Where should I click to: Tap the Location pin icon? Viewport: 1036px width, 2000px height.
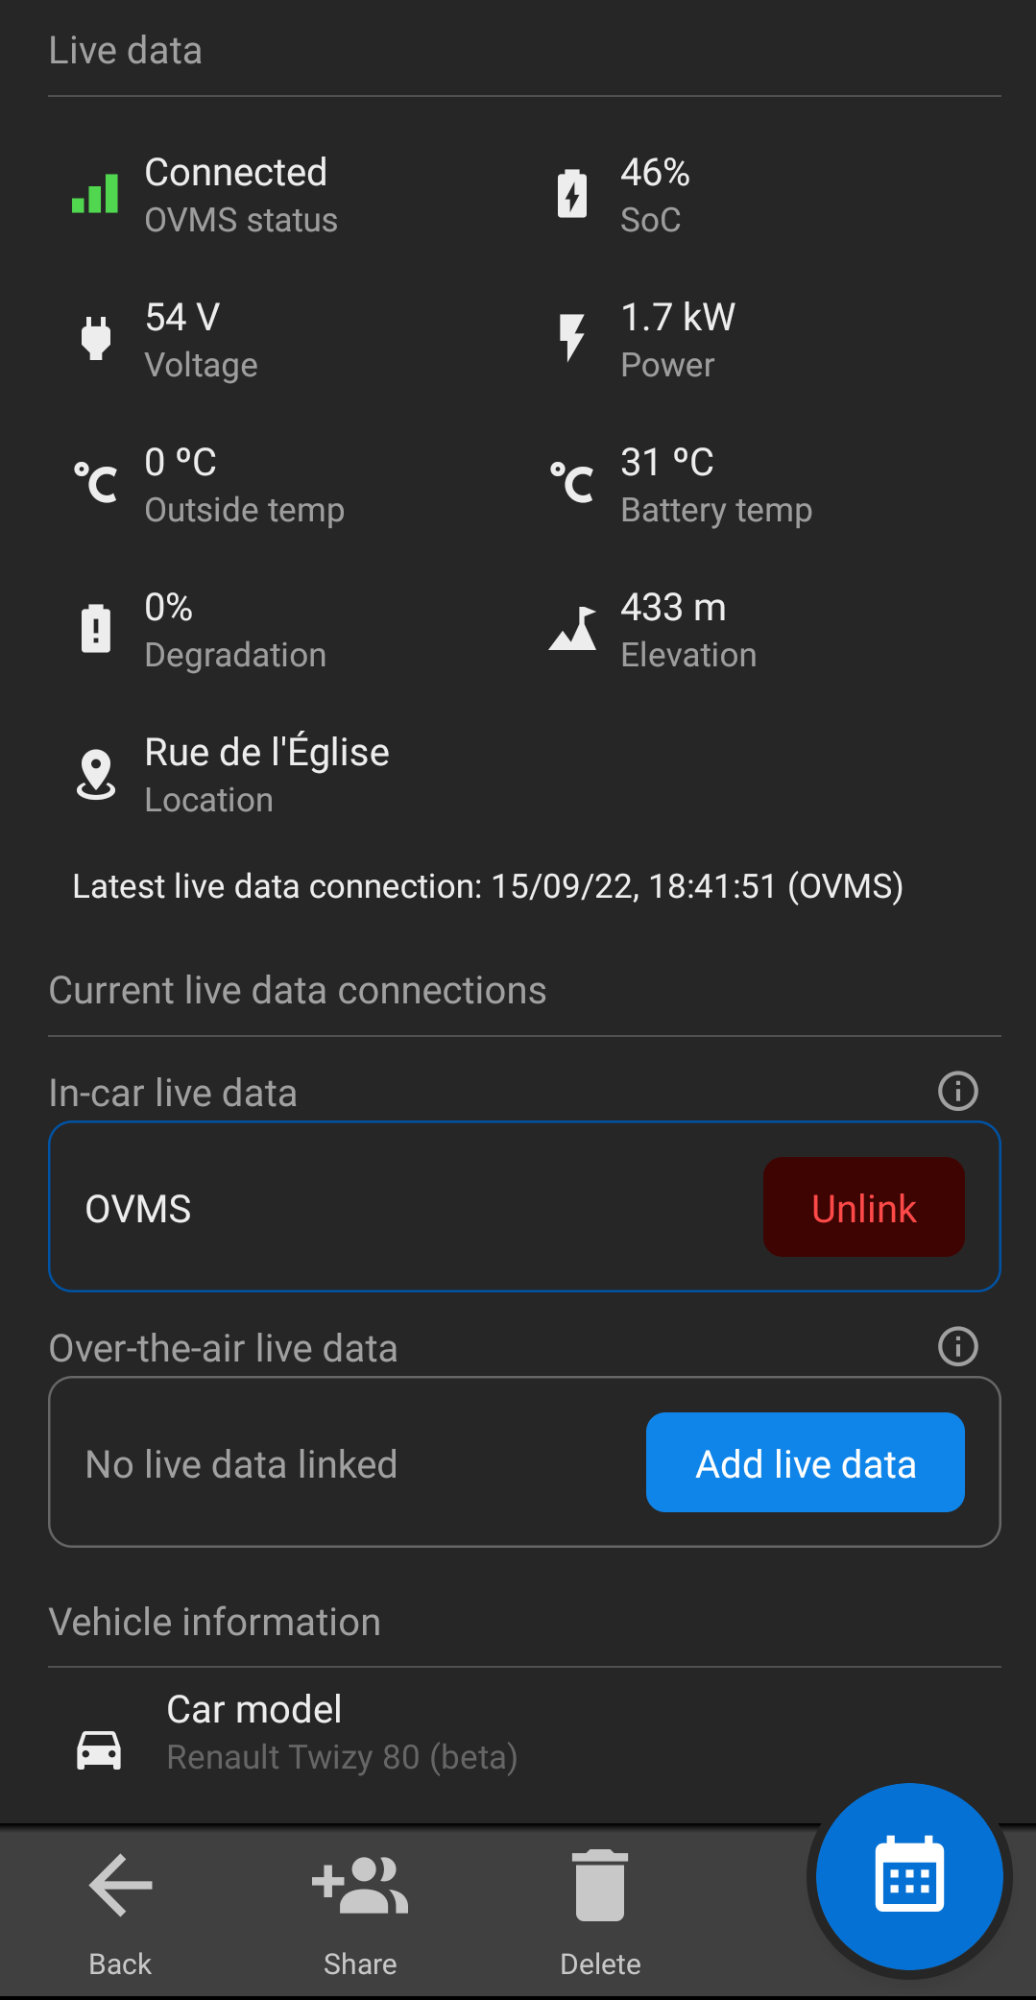click(x=96, y=775)
